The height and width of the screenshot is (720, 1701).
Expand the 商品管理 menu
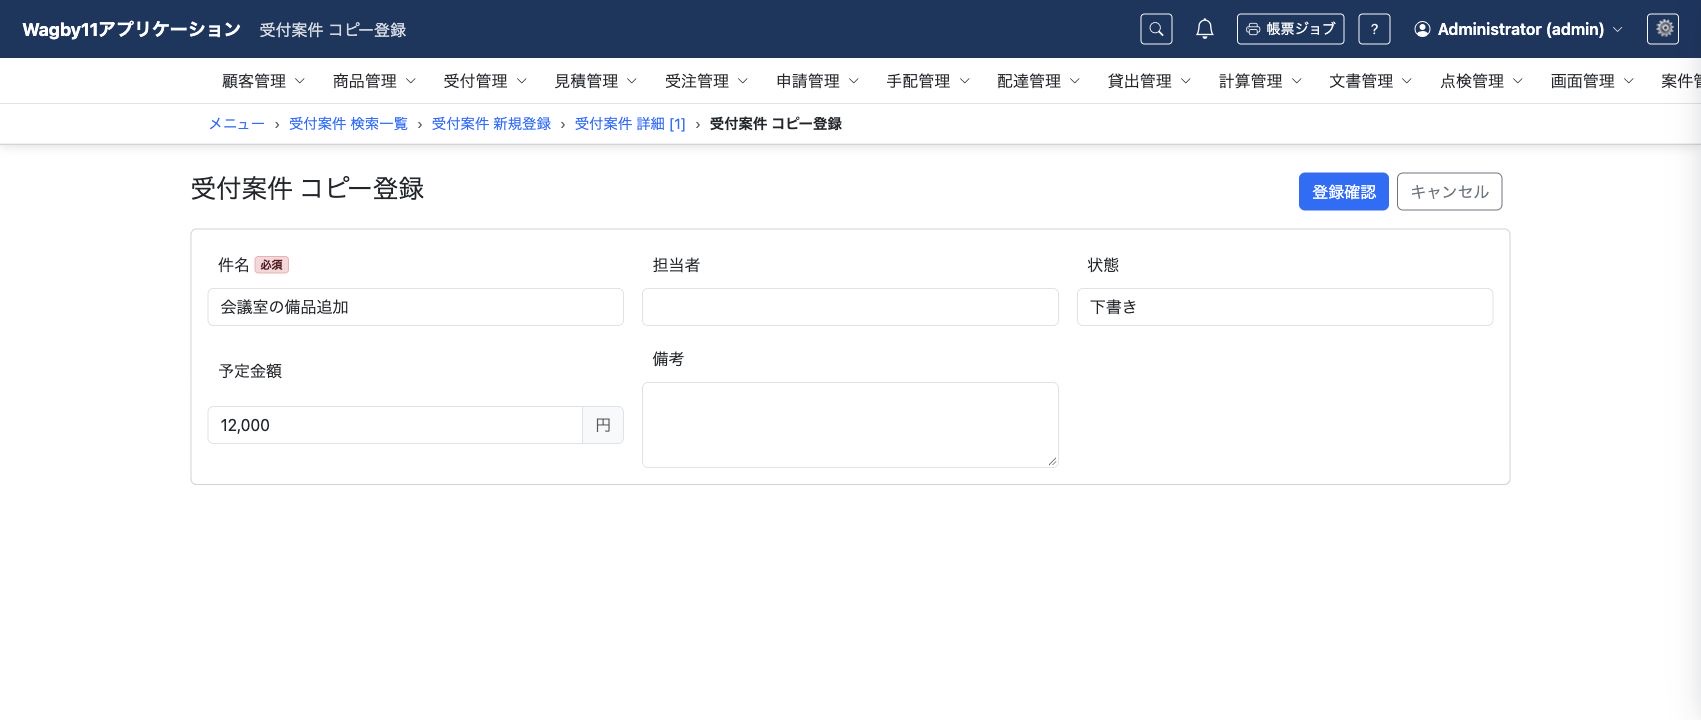(374, 81)
